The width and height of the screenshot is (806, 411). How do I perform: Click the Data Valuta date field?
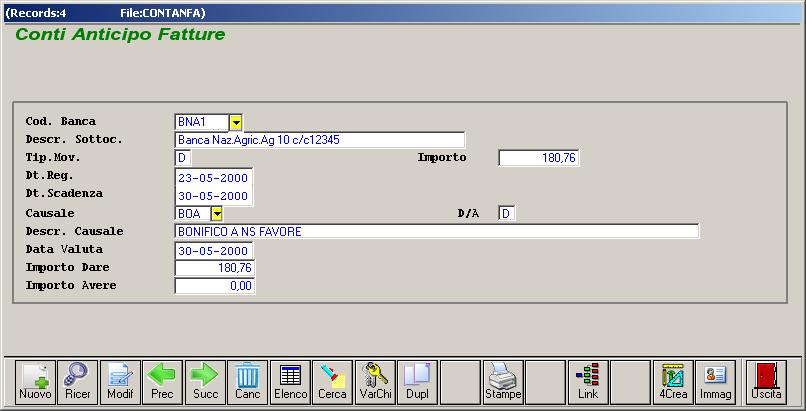pos(214,251)
